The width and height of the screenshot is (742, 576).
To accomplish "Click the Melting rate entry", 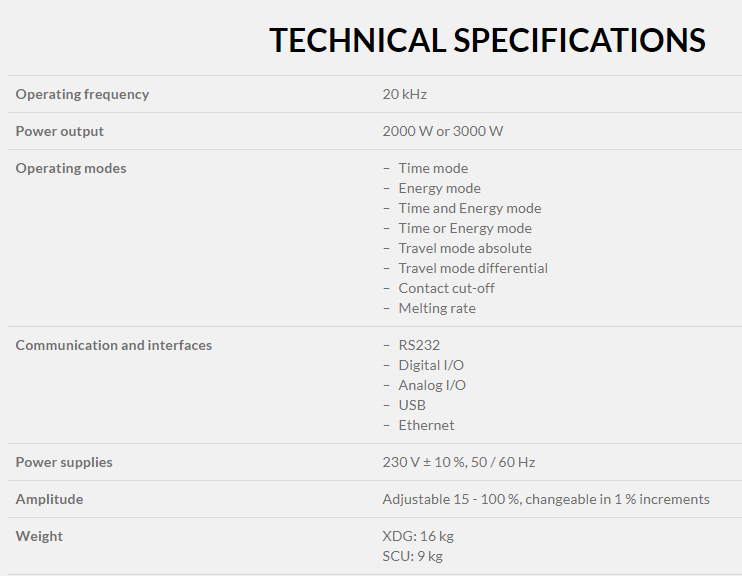I will [436, 308].
